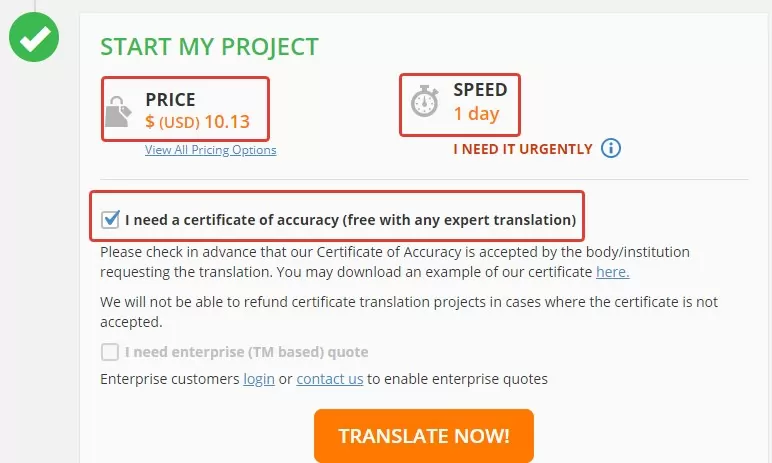Viewport: 772px width, 463px height.
Task: Click the PRICE heading label
Action: pyautogui.click(x=170, y=99)
